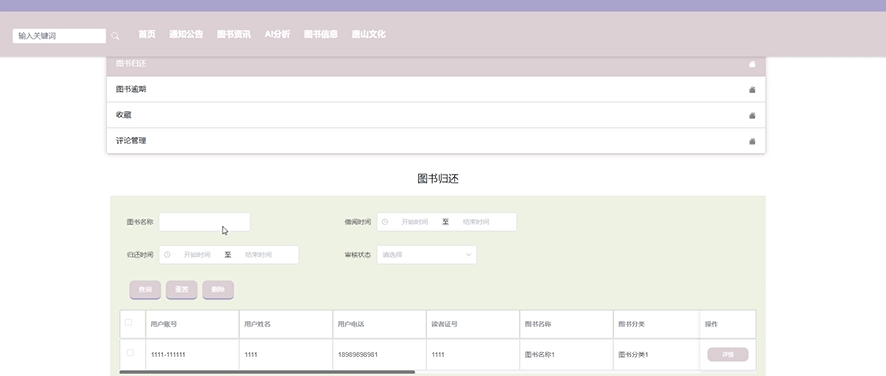The height and width of the screenshot is (376, 886).
Task: Click the 详情 button in first row
Action: click(x=728, y=355)
